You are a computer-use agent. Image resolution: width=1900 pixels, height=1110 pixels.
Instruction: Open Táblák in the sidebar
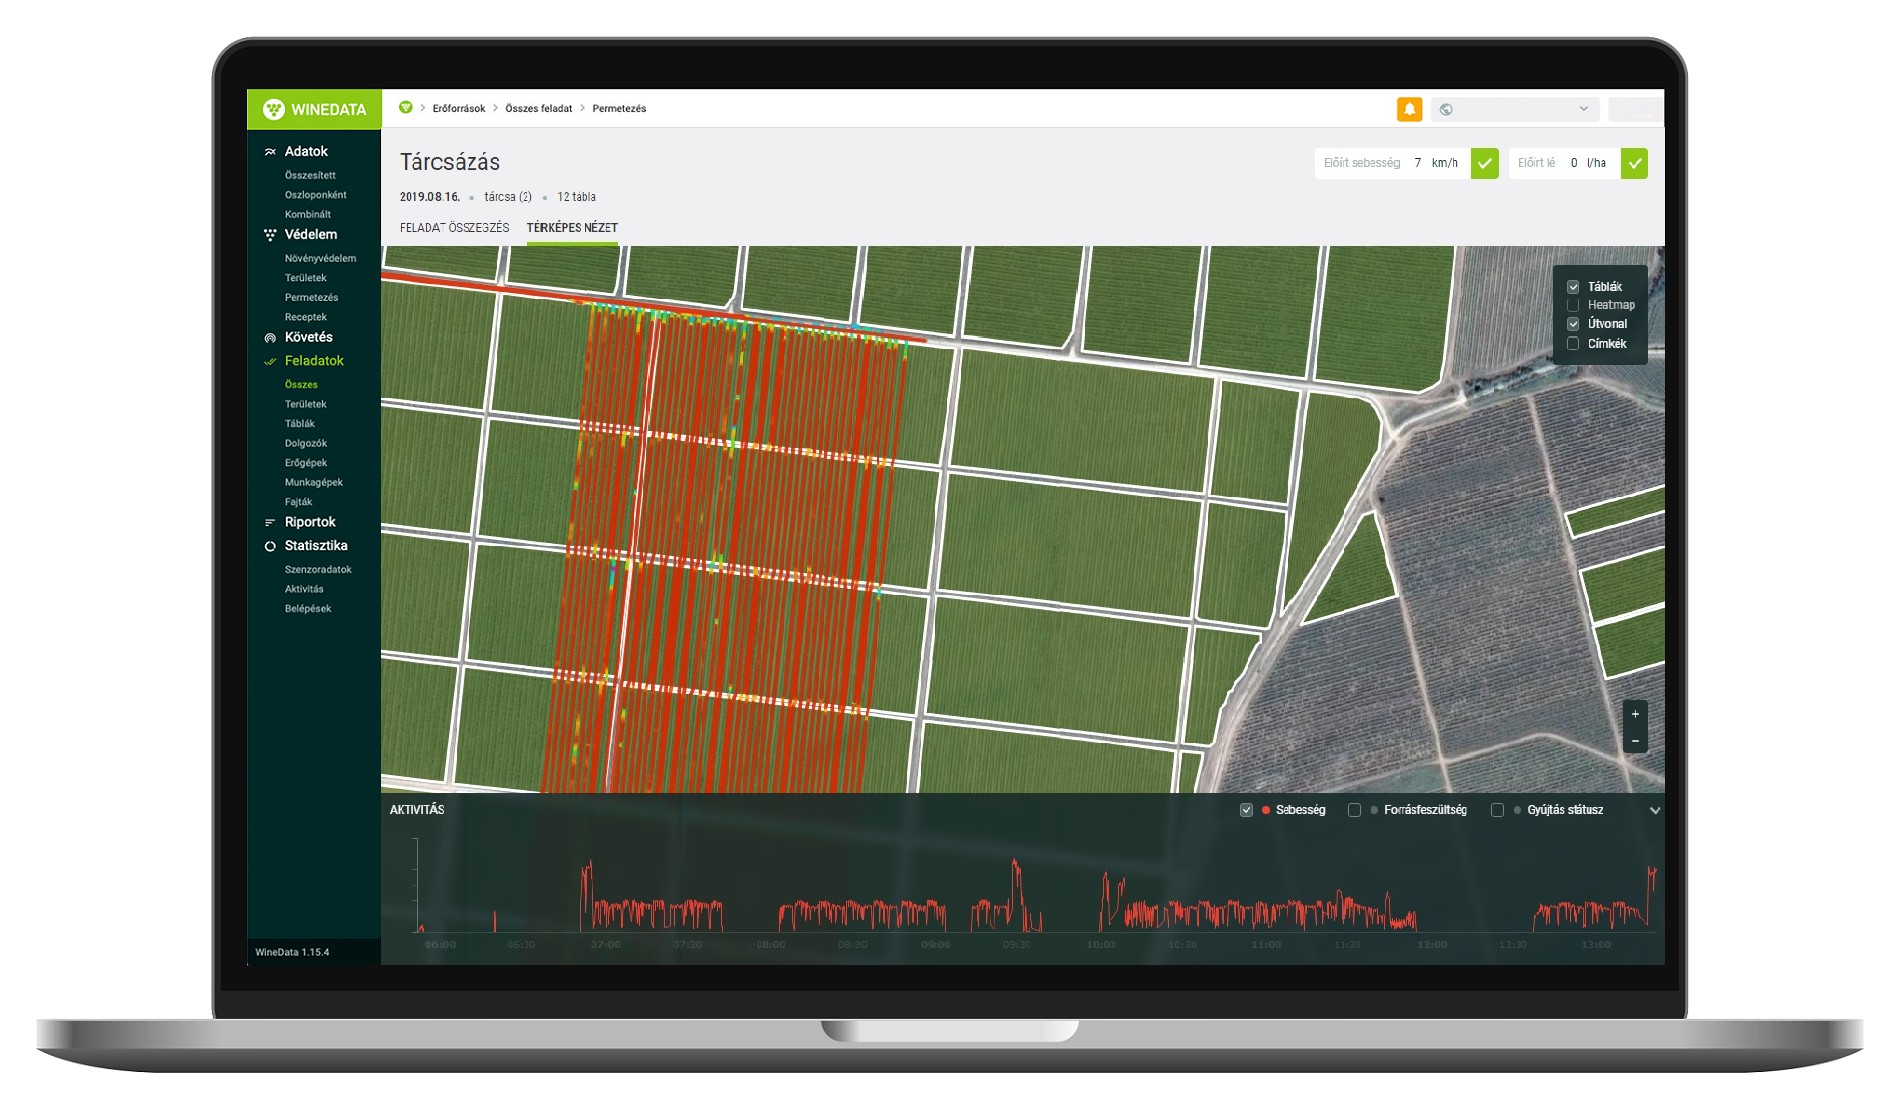point(300,424)
